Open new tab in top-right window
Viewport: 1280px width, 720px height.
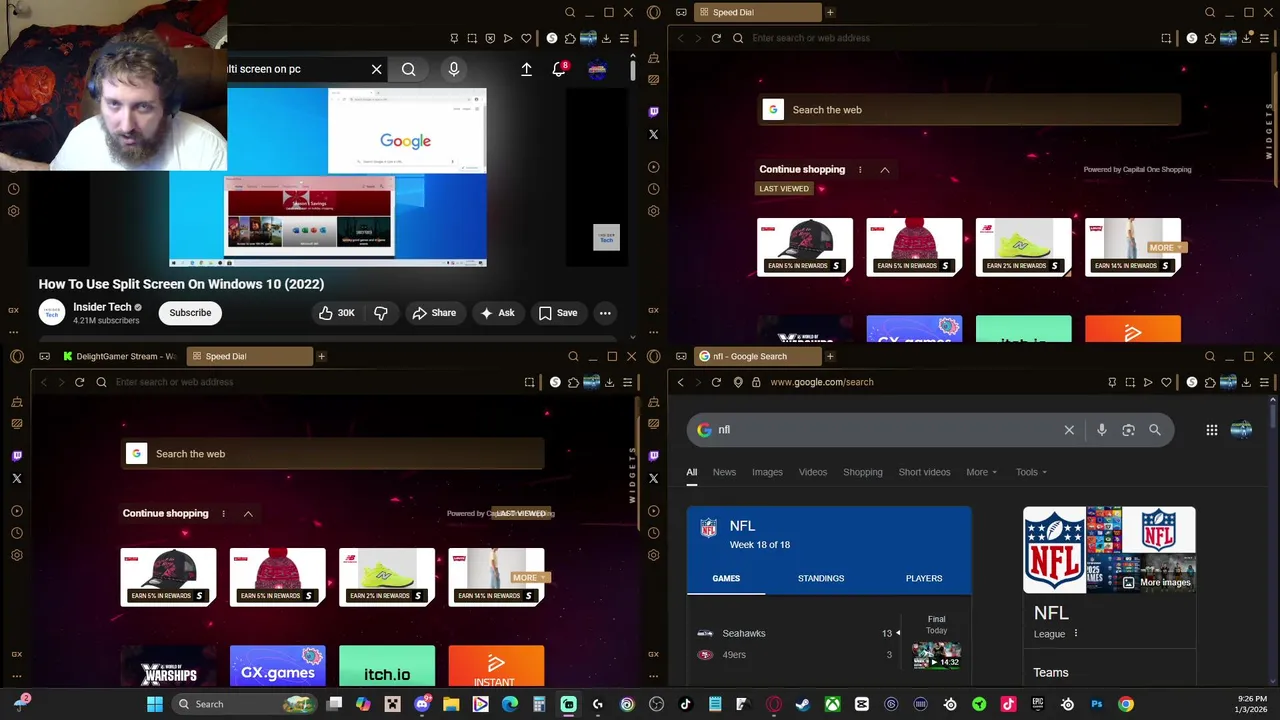830,12
